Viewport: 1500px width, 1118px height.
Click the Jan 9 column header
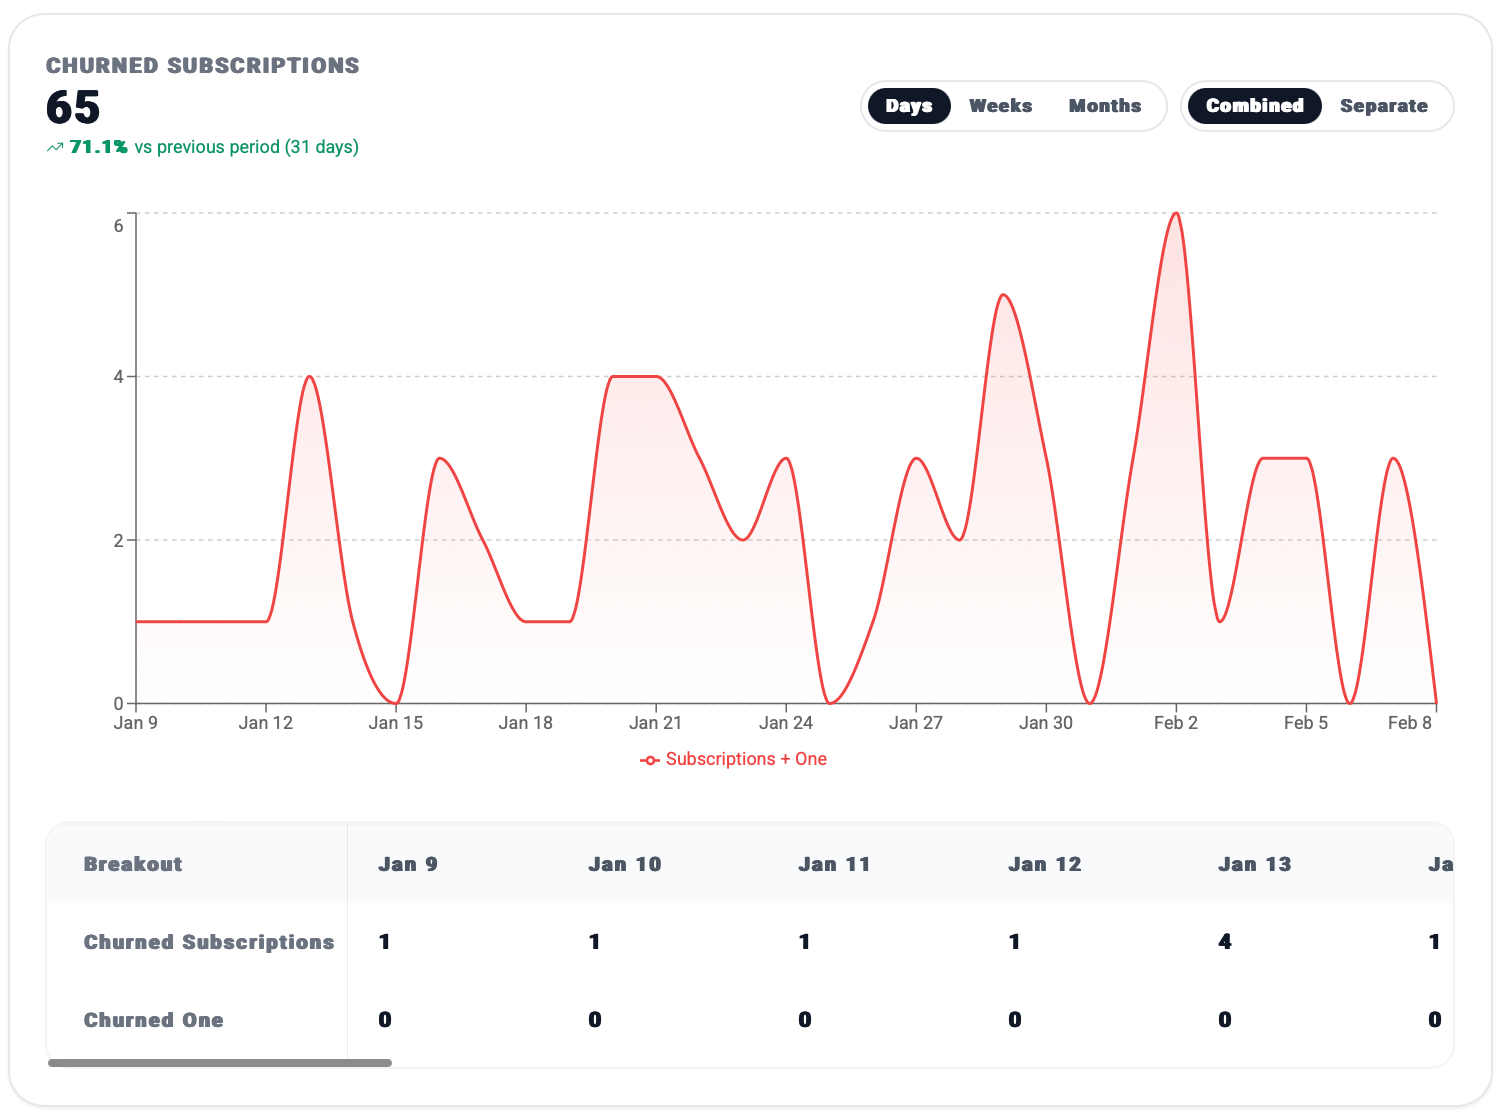408,864
